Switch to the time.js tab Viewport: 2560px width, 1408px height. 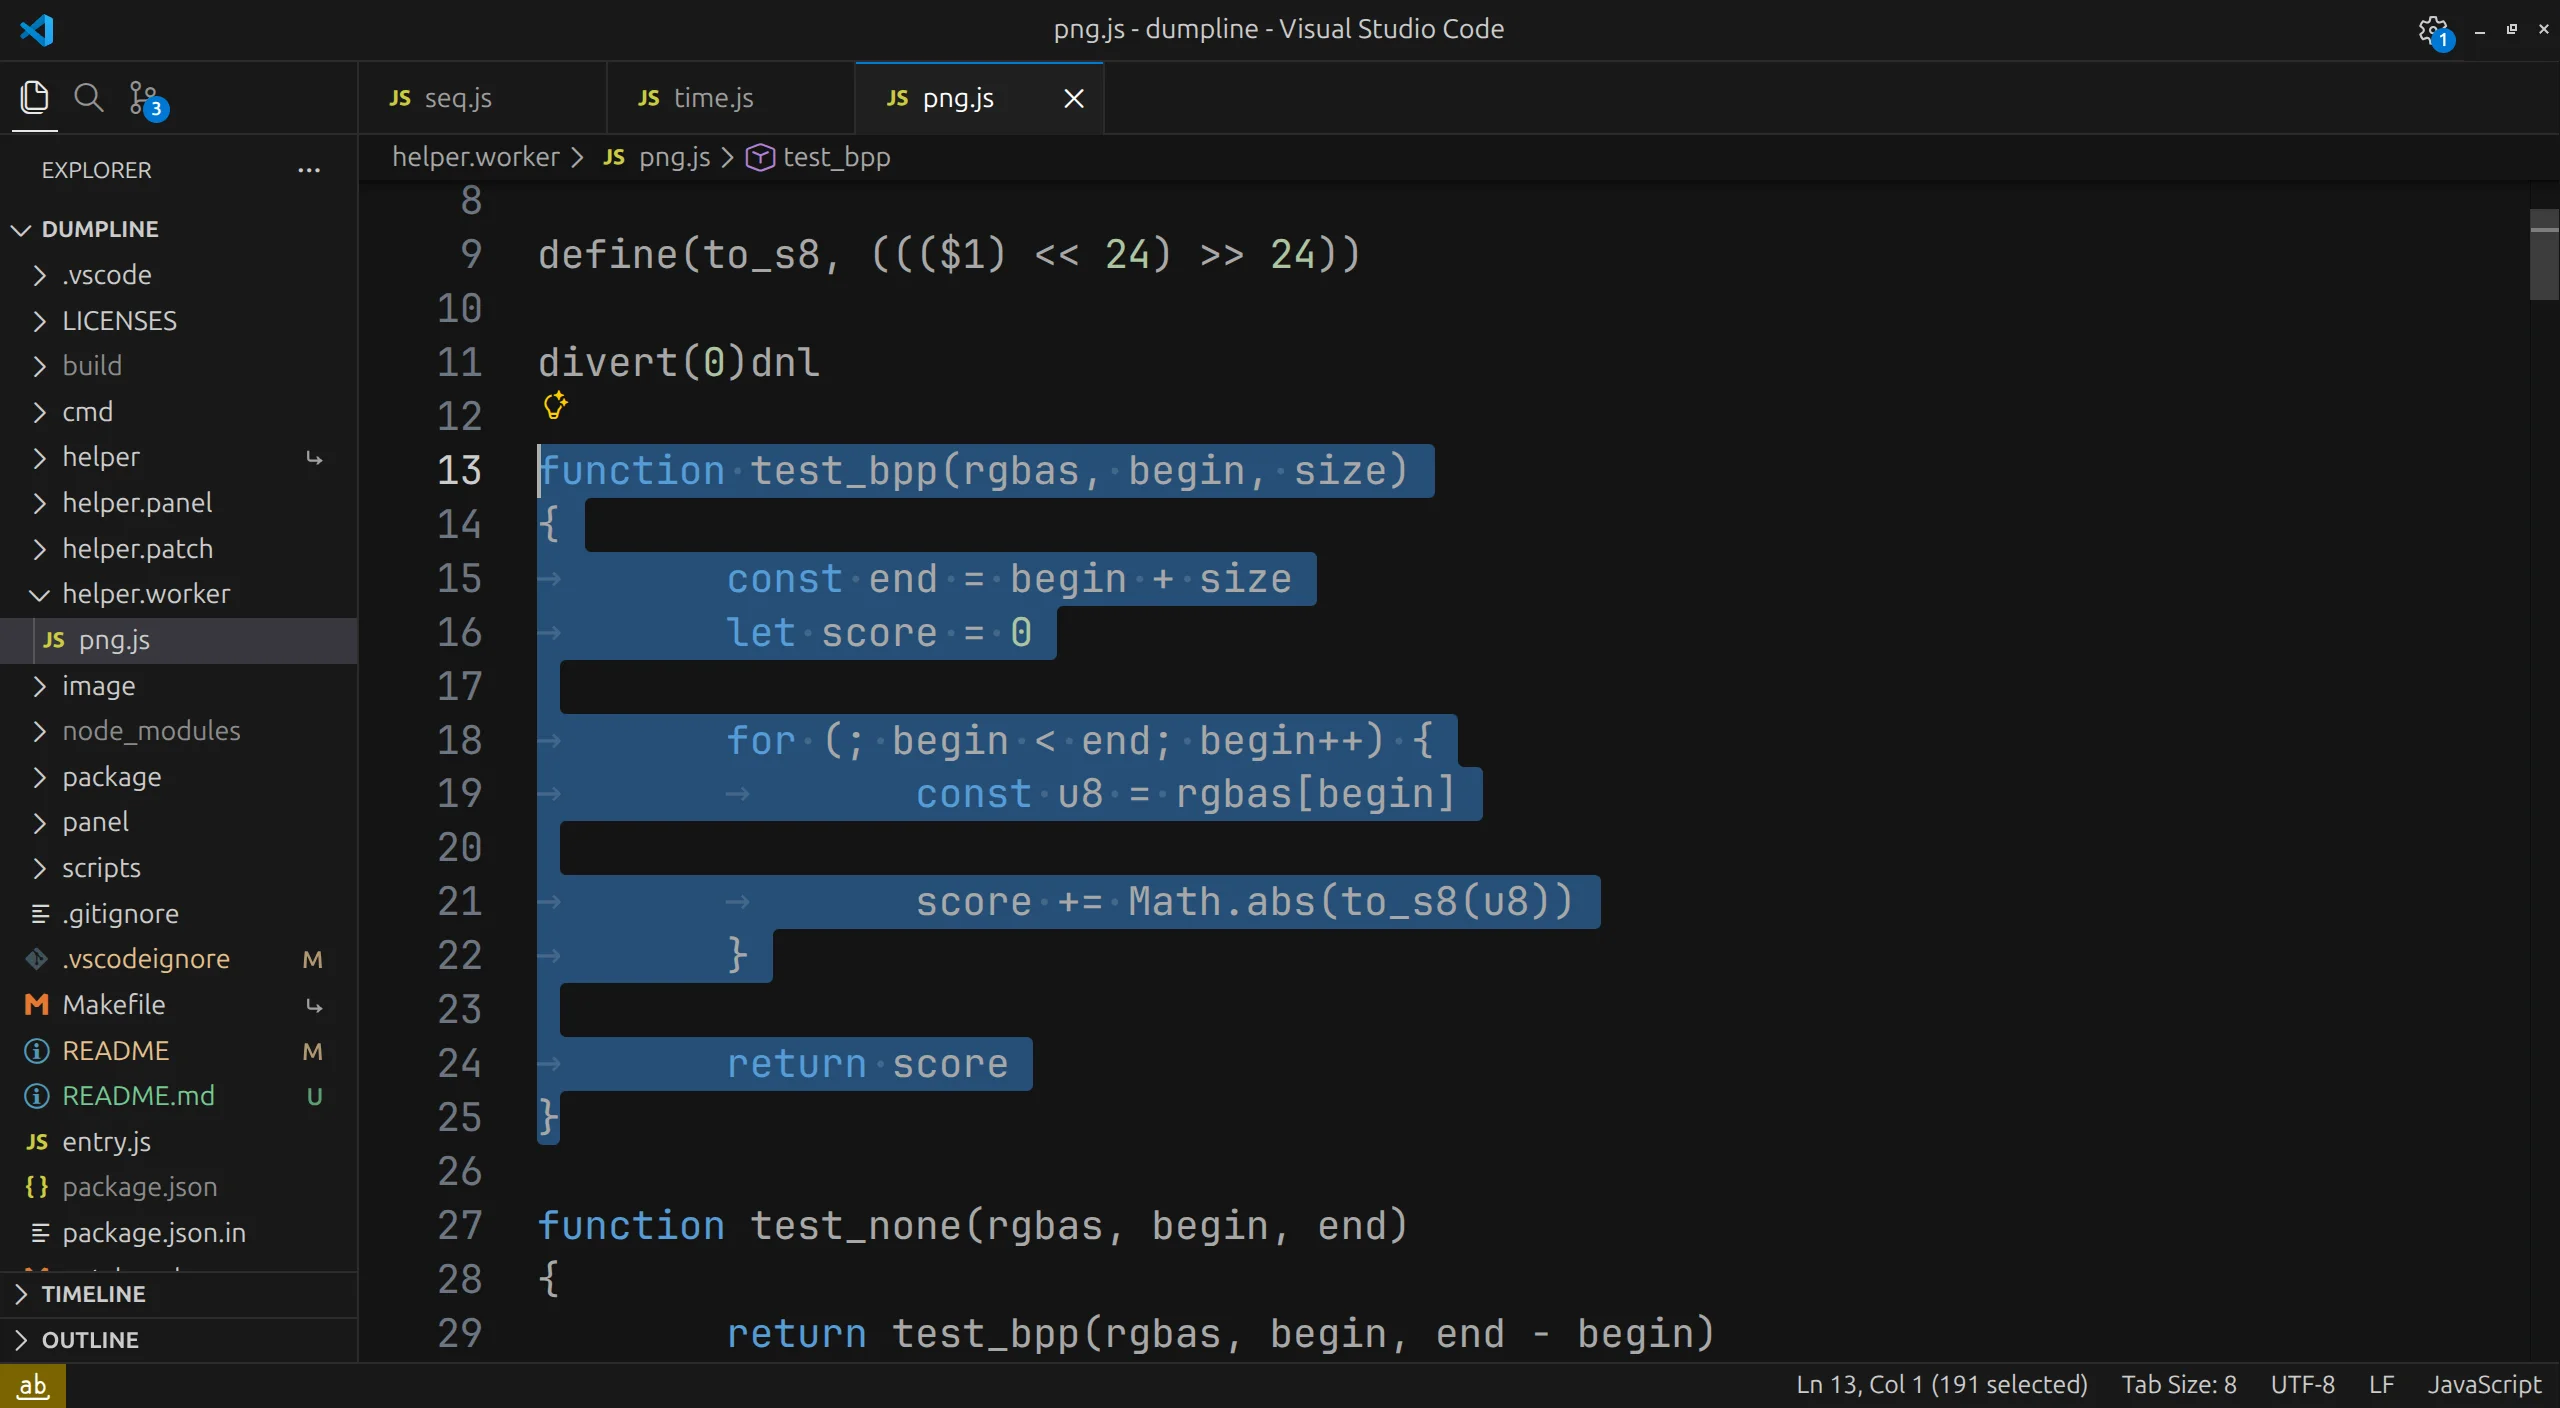(713, 98)
